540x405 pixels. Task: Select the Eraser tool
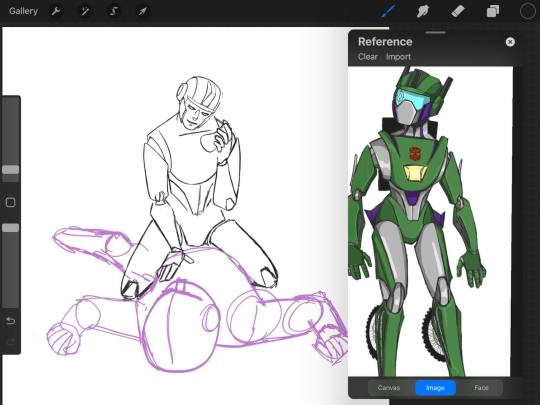458,11
